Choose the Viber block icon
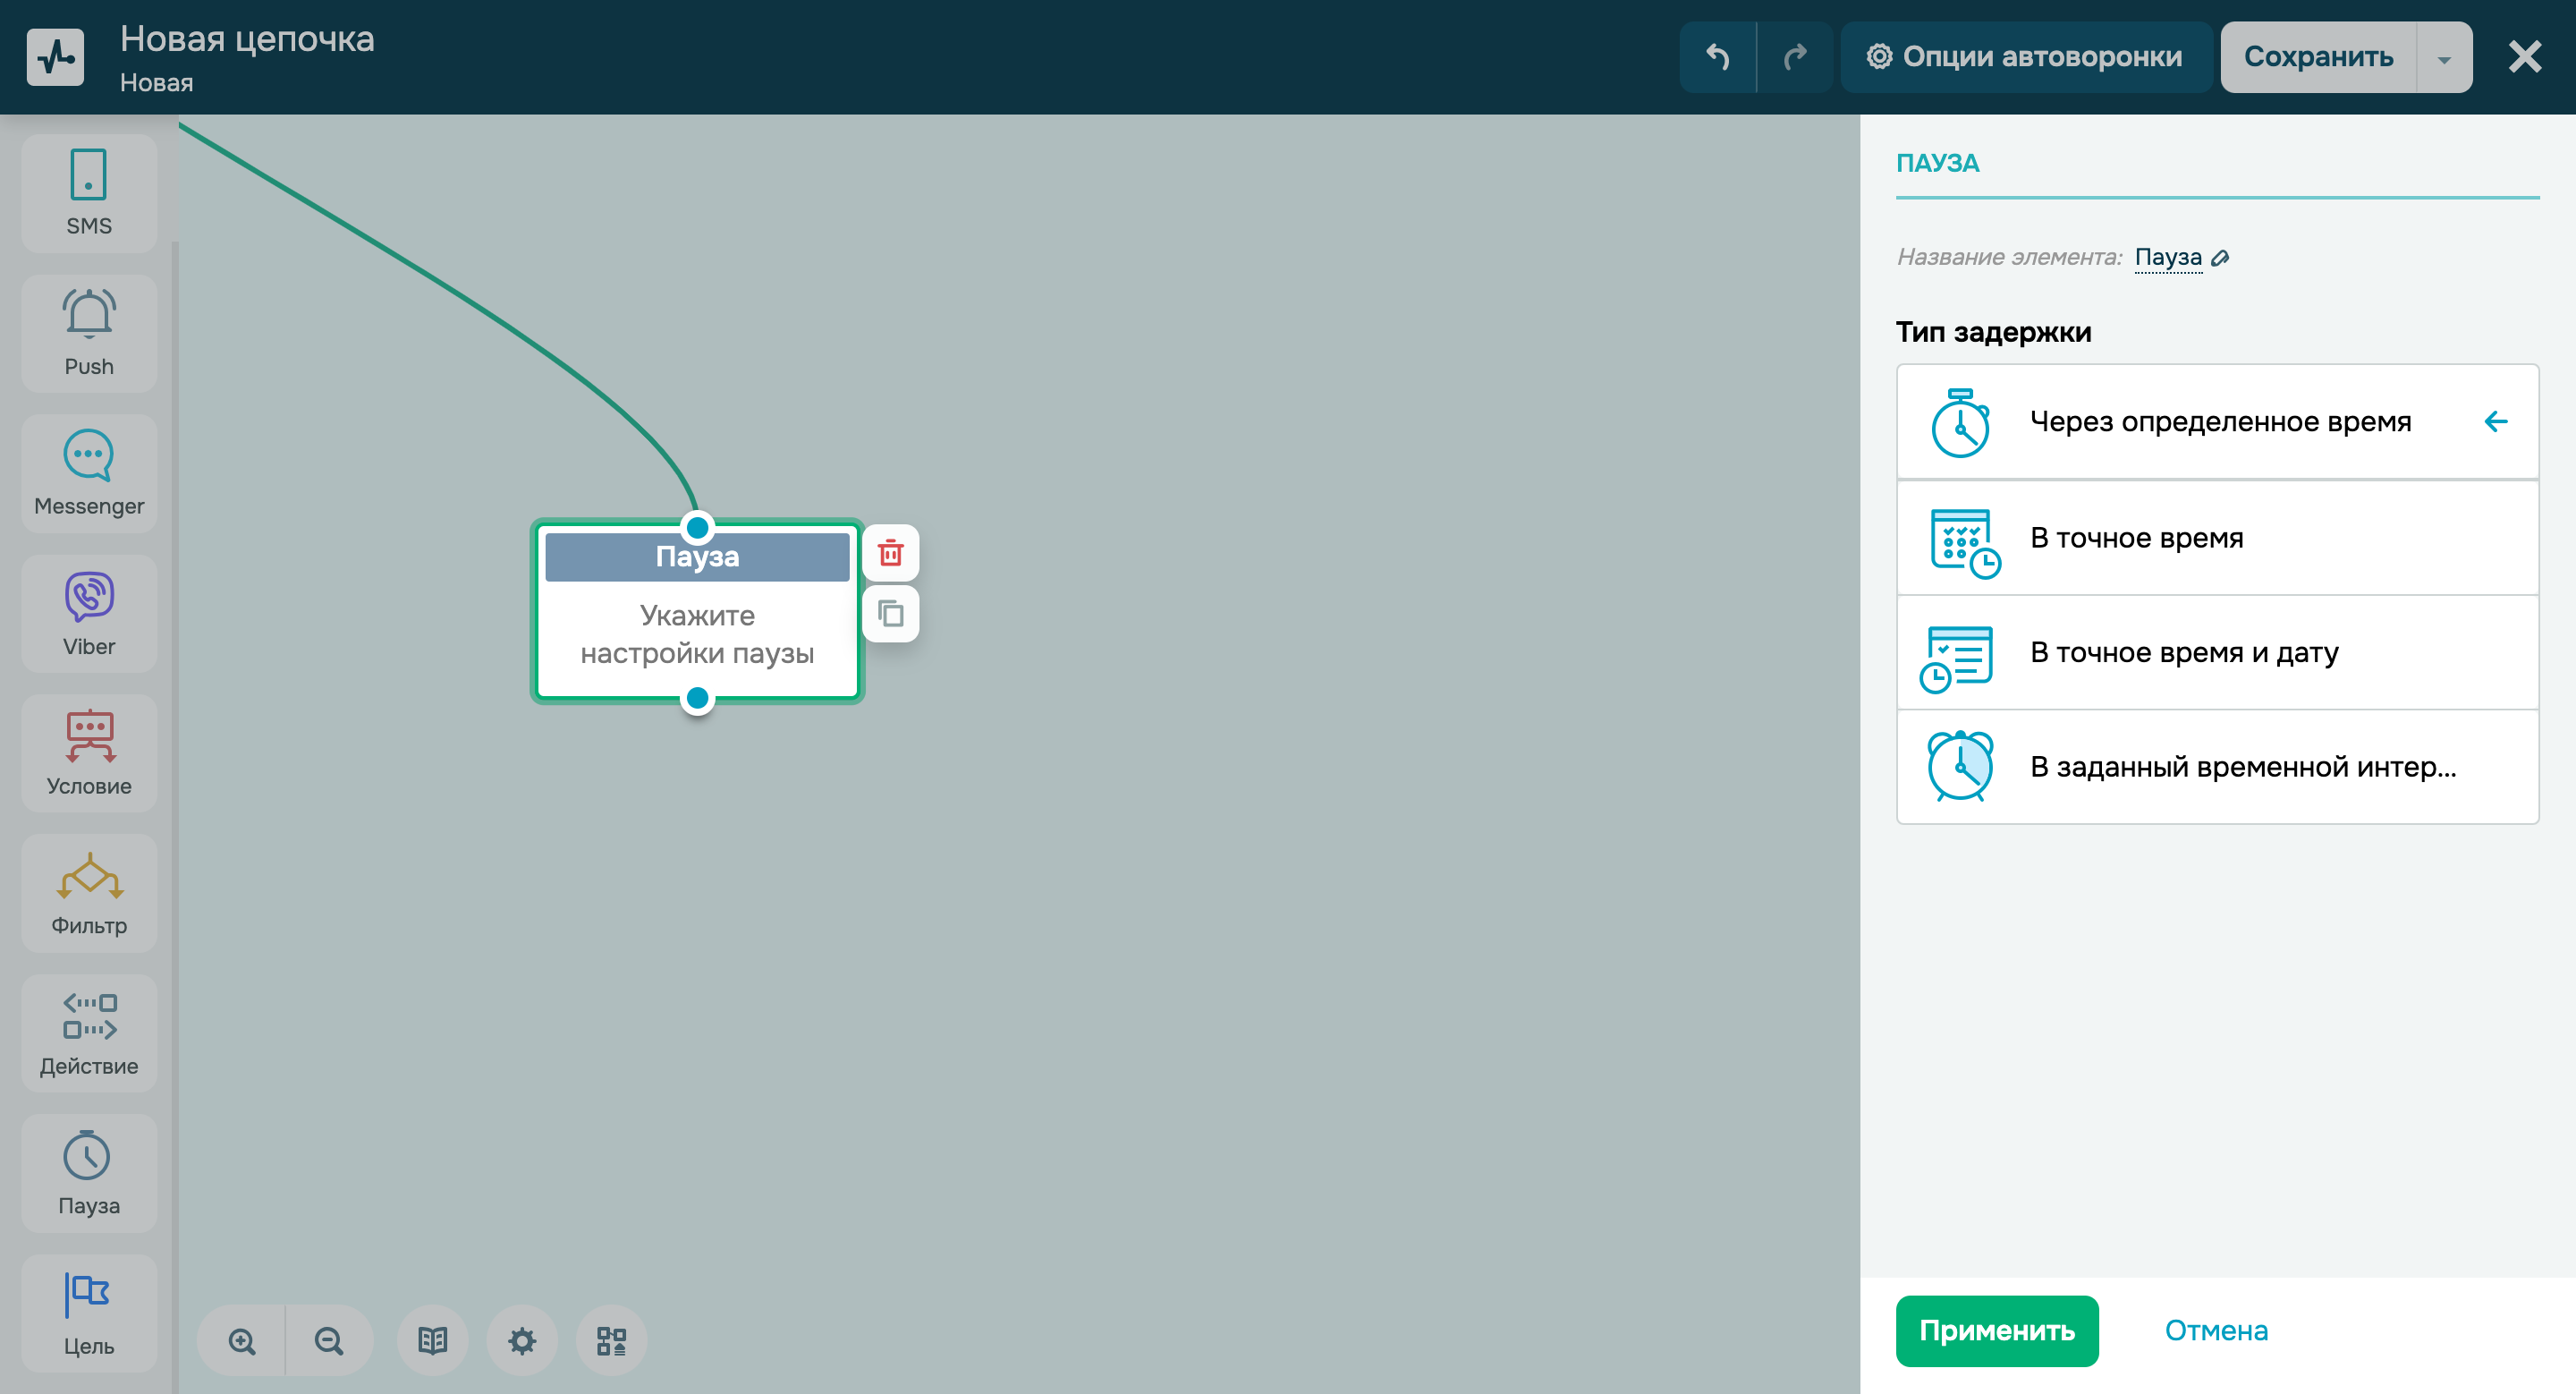Viewport: 2576px width, 1394px height. point(88,612)
